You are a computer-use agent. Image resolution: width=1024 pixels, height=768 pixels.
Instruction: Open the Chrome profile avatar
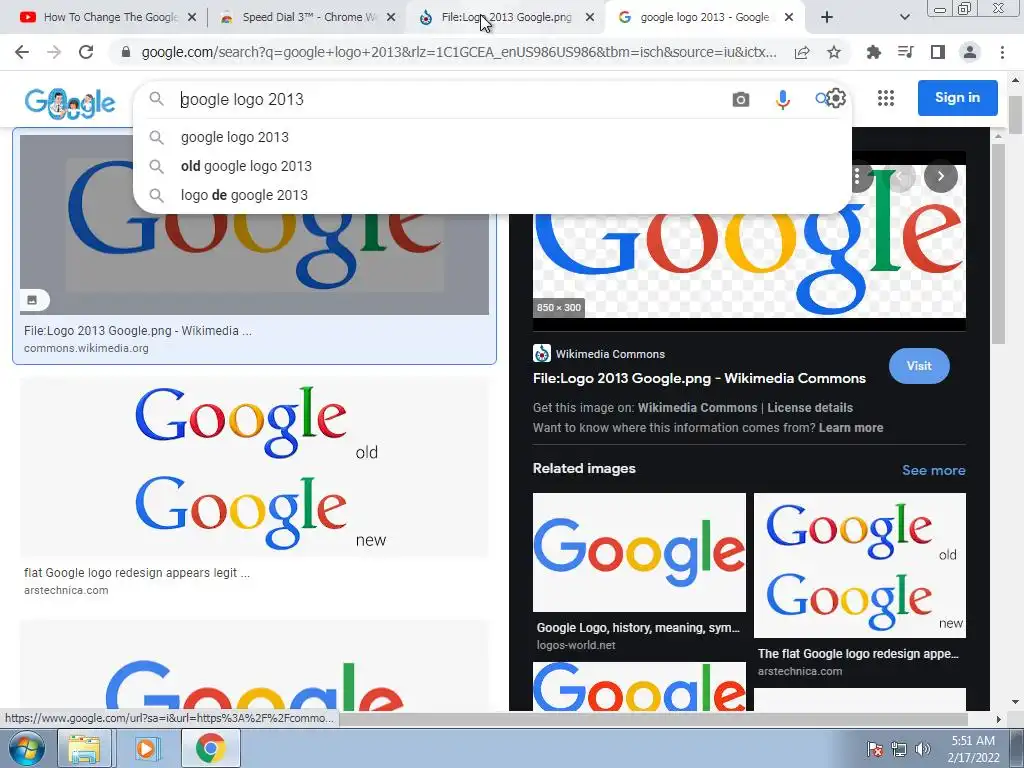point(970,52)
